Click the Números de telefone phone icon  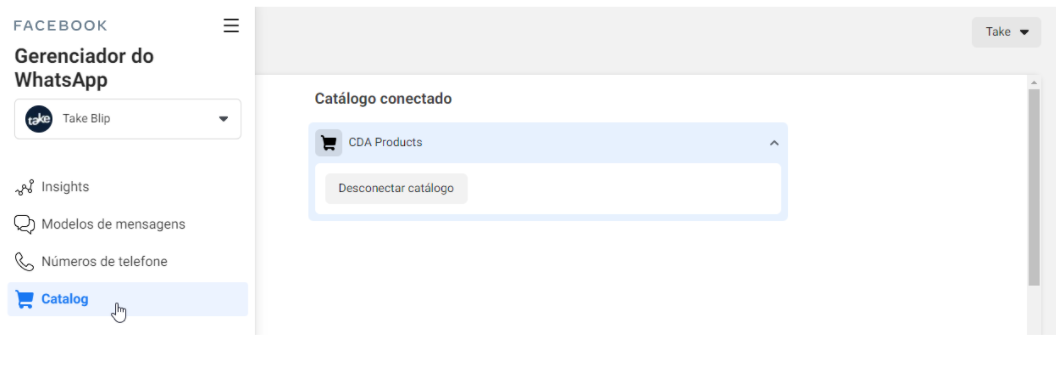point(24,262)
